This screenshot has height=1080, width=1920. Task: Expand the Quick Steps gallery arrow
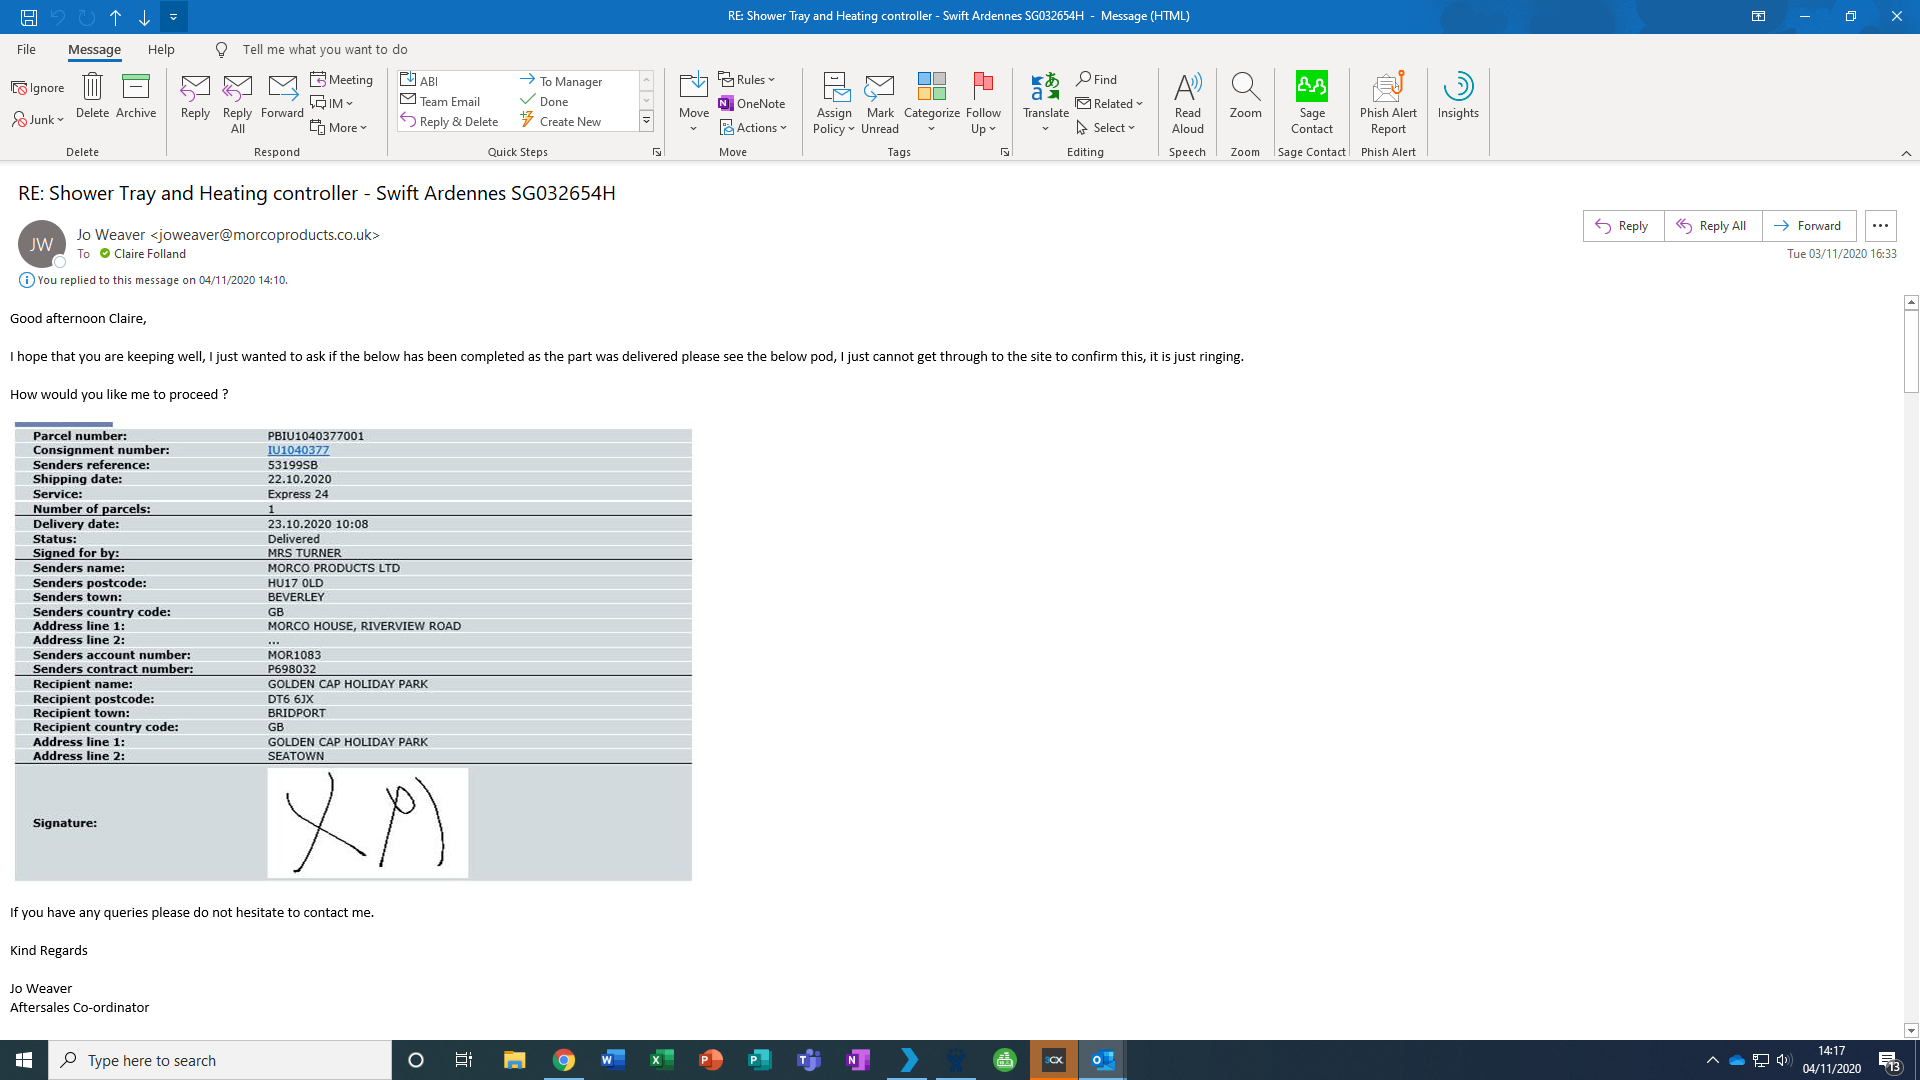(x=646, y=121)
